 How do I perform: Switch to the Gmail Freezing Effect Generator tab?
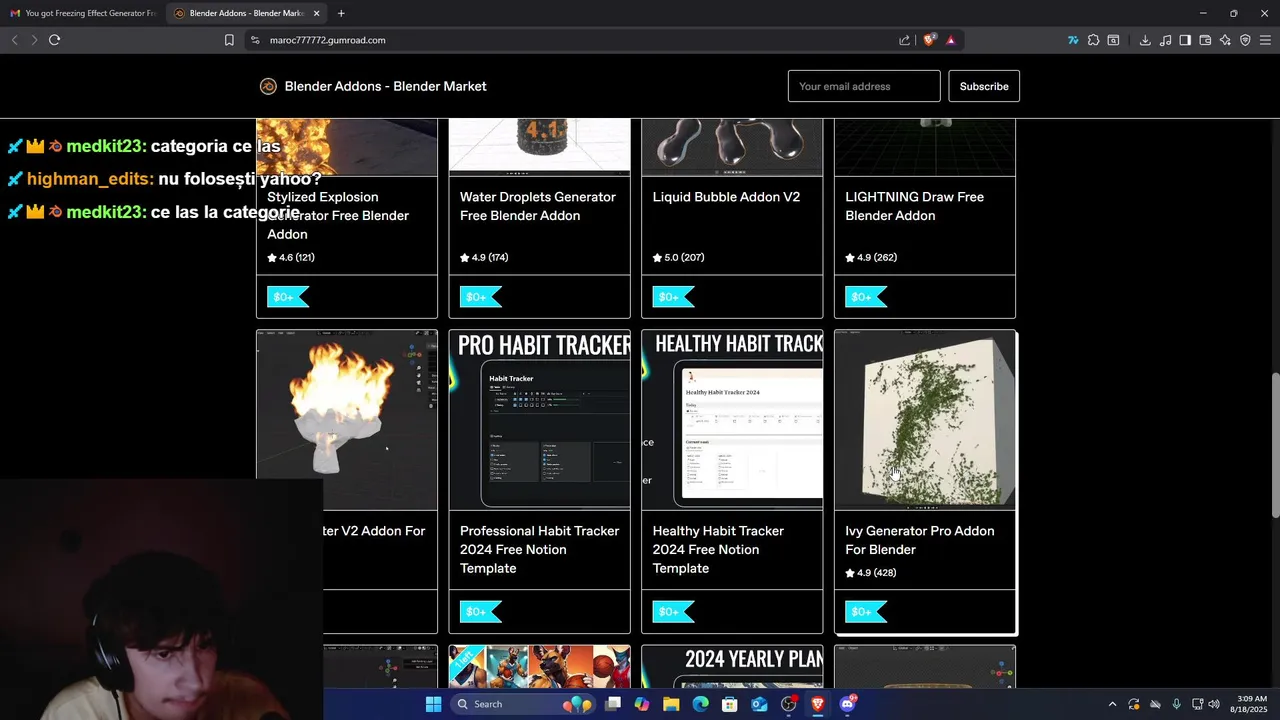[x=83, y=13]
